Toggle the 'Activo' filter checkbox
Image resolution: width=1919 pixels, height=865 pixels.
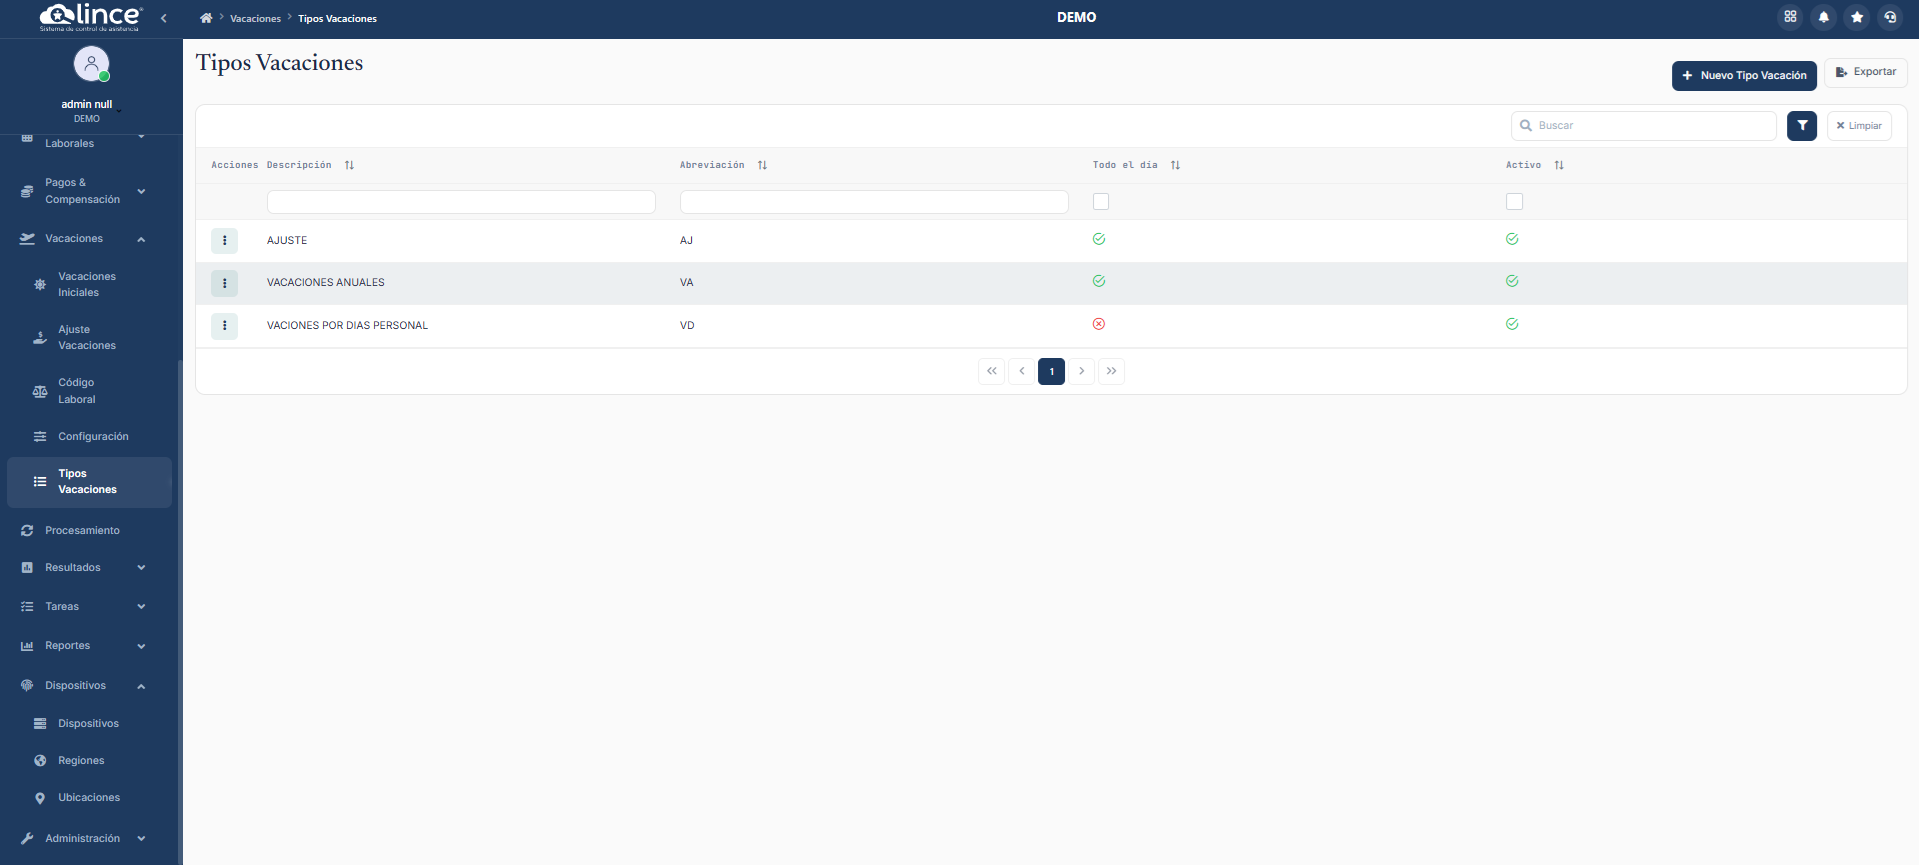point(1514,202)
